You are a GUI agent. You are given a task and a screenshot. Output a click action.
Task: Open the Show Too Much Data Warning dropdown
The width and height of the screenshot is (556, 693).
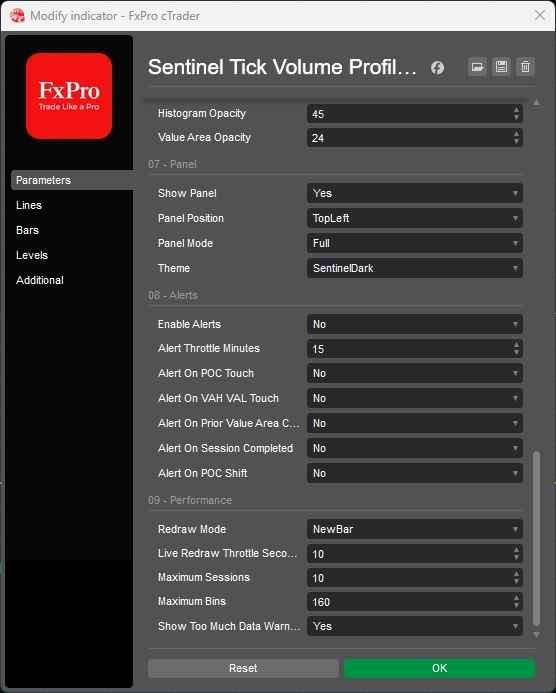click(415, 626)
